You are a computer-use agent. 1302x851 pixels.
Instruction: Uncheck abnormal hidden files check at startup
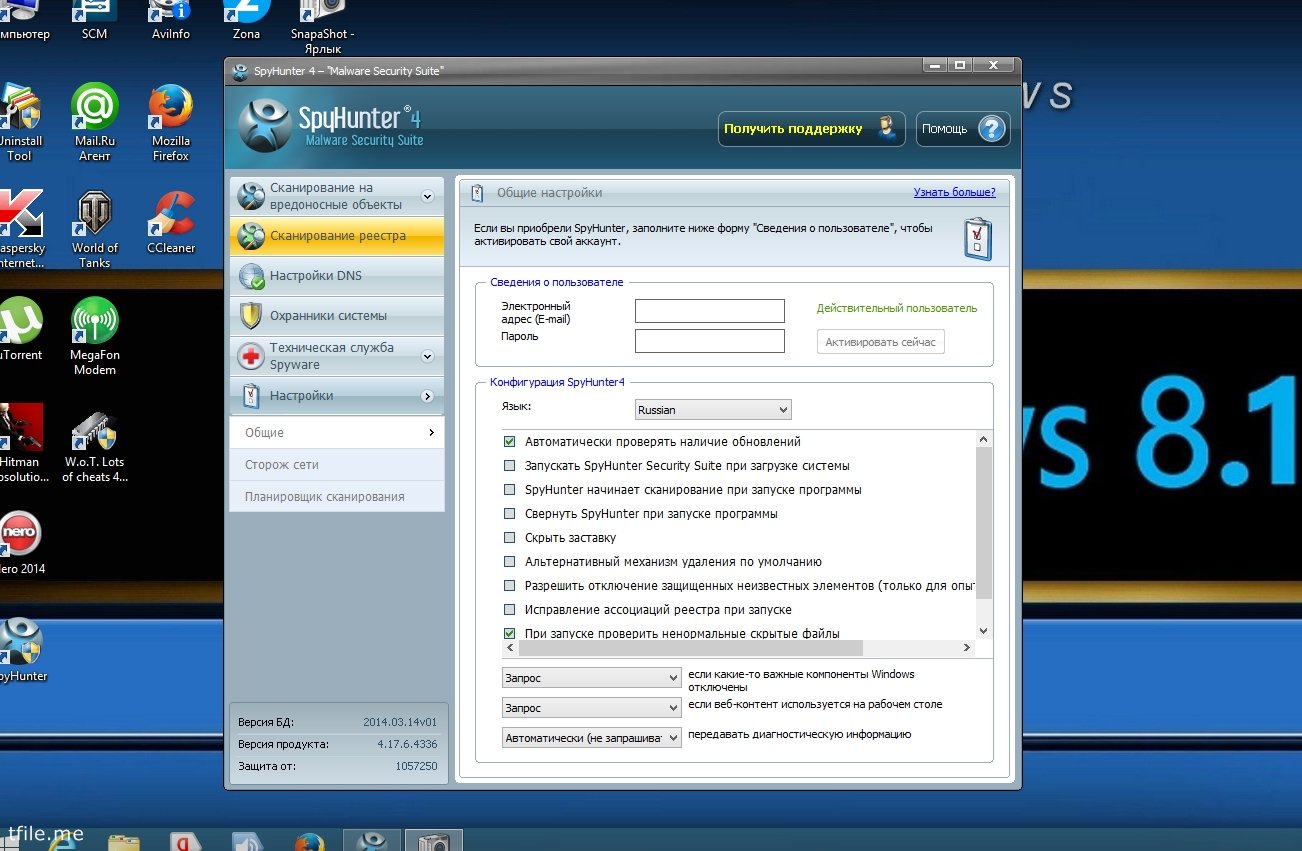[x=510, y=634]
